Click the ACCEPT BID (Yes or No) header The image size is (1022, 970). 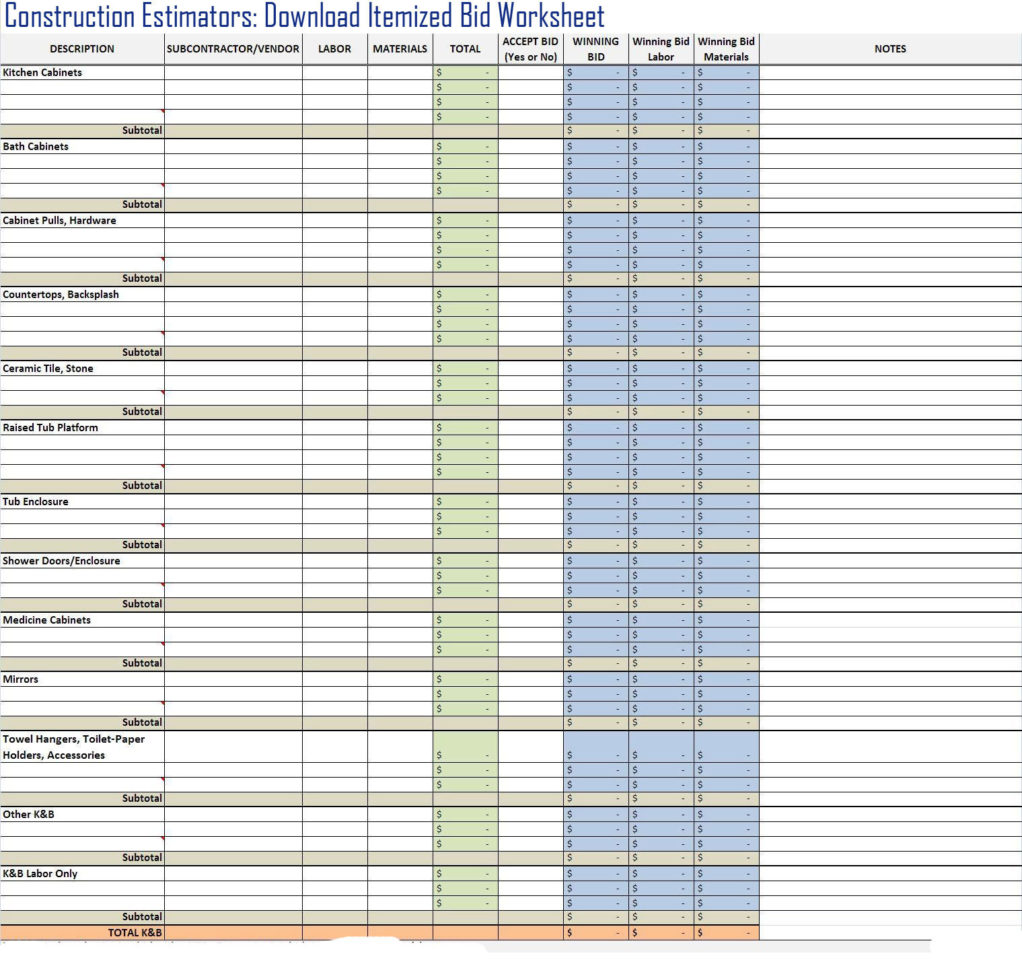pyautogui.click(x=529, y=48)
